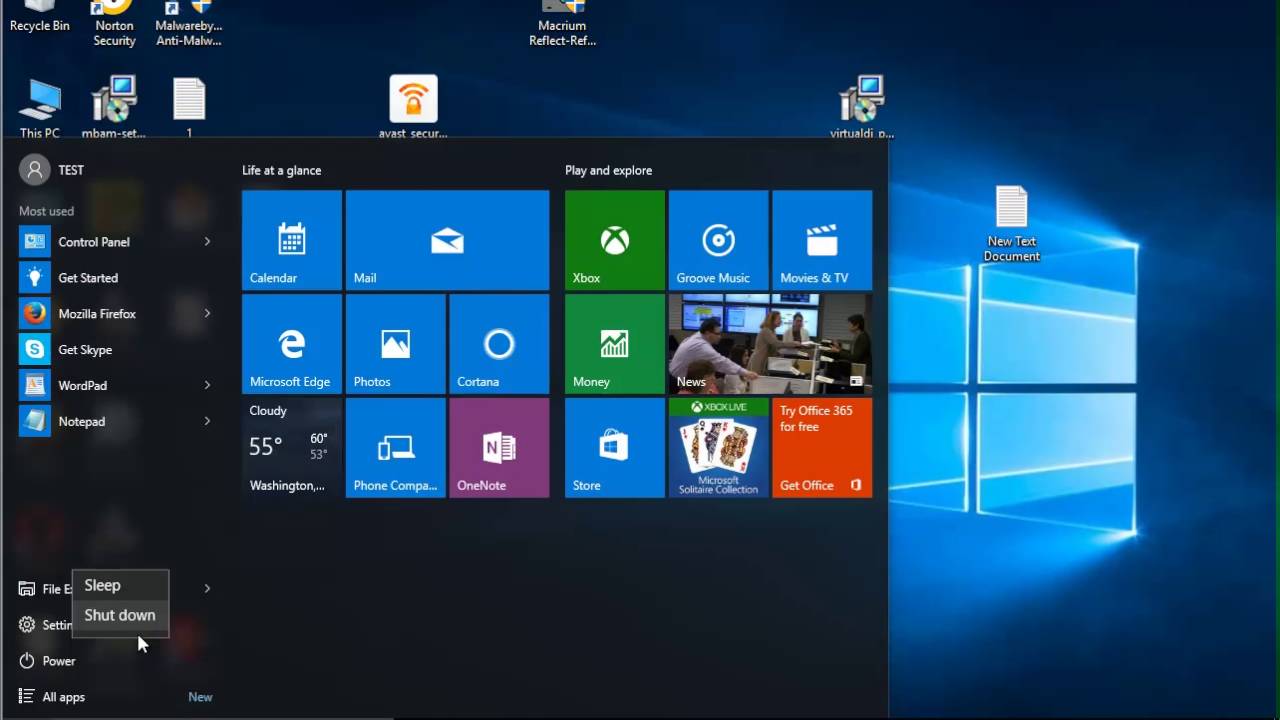The image size is (1280, 720).
Task: Click the Life at a glance group heading
Action: [281, 171]
